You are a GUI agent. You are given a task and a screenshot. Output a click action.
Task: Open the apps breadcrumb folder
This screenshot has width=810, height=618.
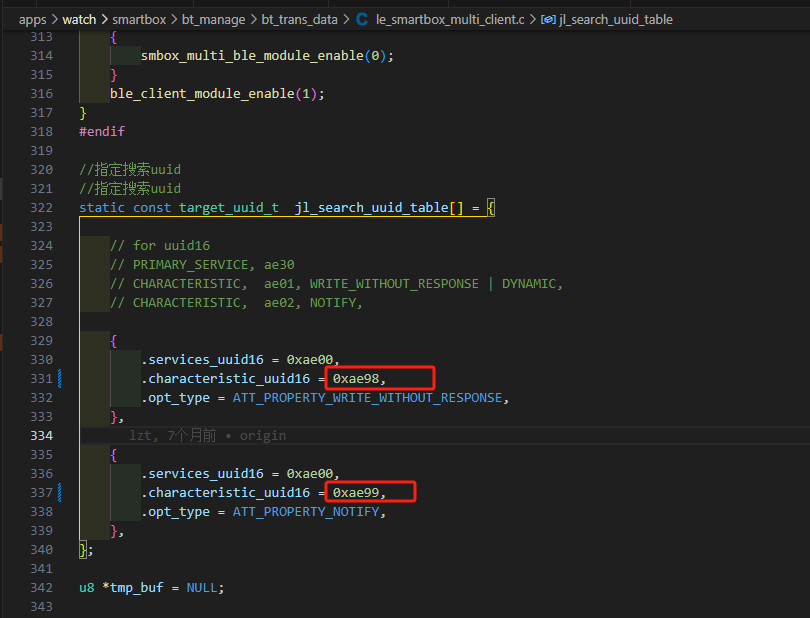coord(33,20)
